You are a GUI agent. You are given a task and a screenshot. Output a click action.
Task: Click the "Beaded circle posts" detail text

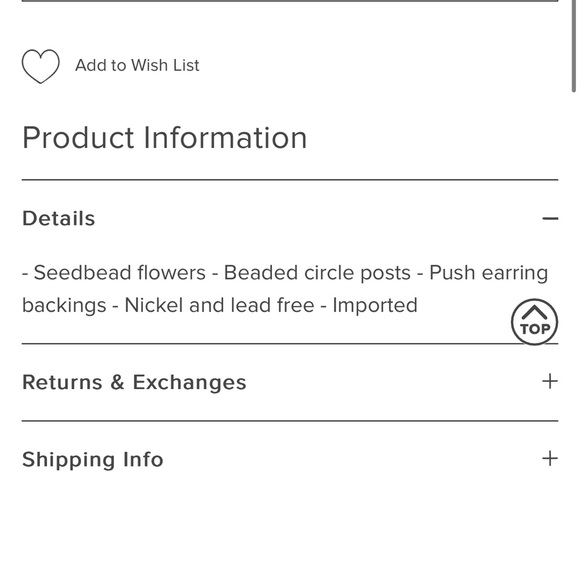[x=317, y=273]
